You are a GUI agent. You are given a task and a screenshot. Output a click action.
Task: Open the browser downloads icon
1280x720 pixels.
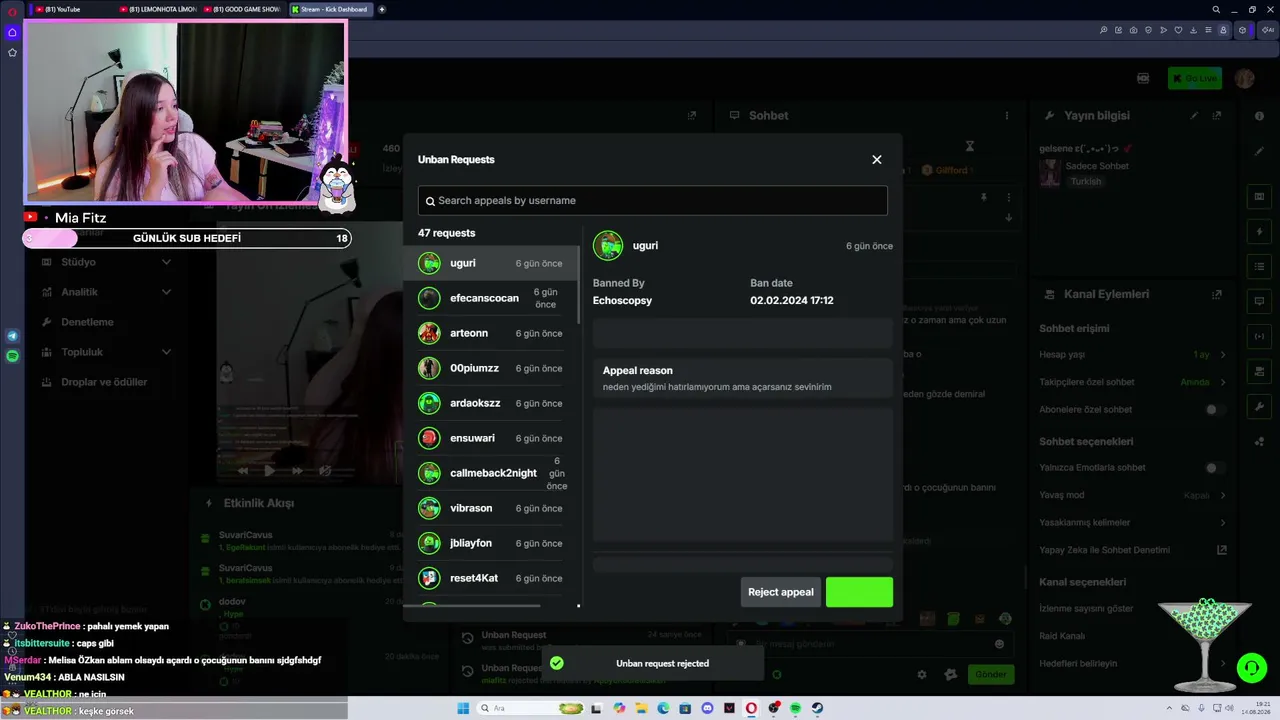[1193, 30]
